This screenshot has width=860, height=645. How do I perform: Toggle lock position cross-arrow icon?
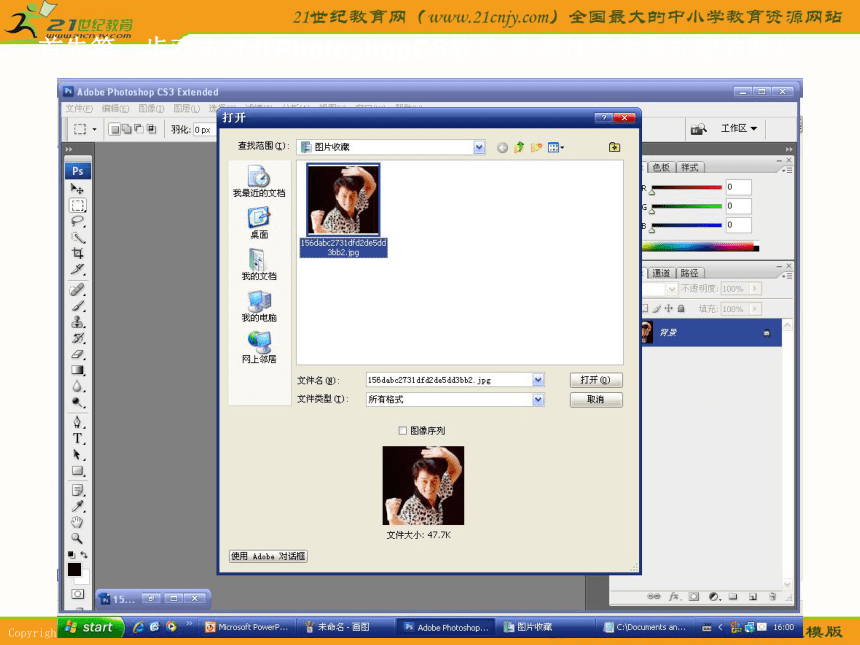coord(669,308)
